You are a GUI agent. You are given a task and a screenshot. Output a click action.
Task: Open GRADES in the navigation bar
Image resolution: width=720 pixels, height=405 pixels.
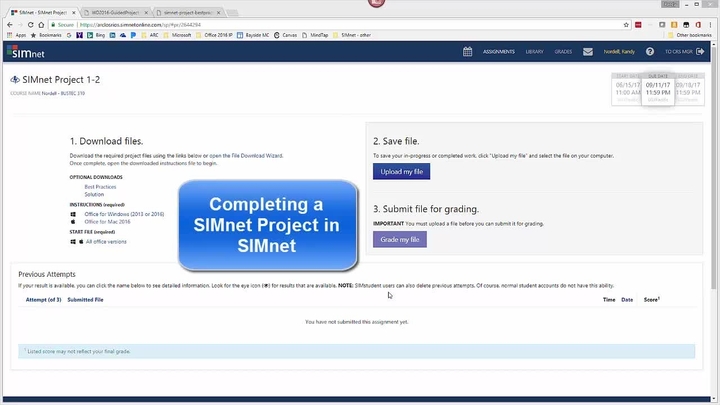(x=563, y=52)
